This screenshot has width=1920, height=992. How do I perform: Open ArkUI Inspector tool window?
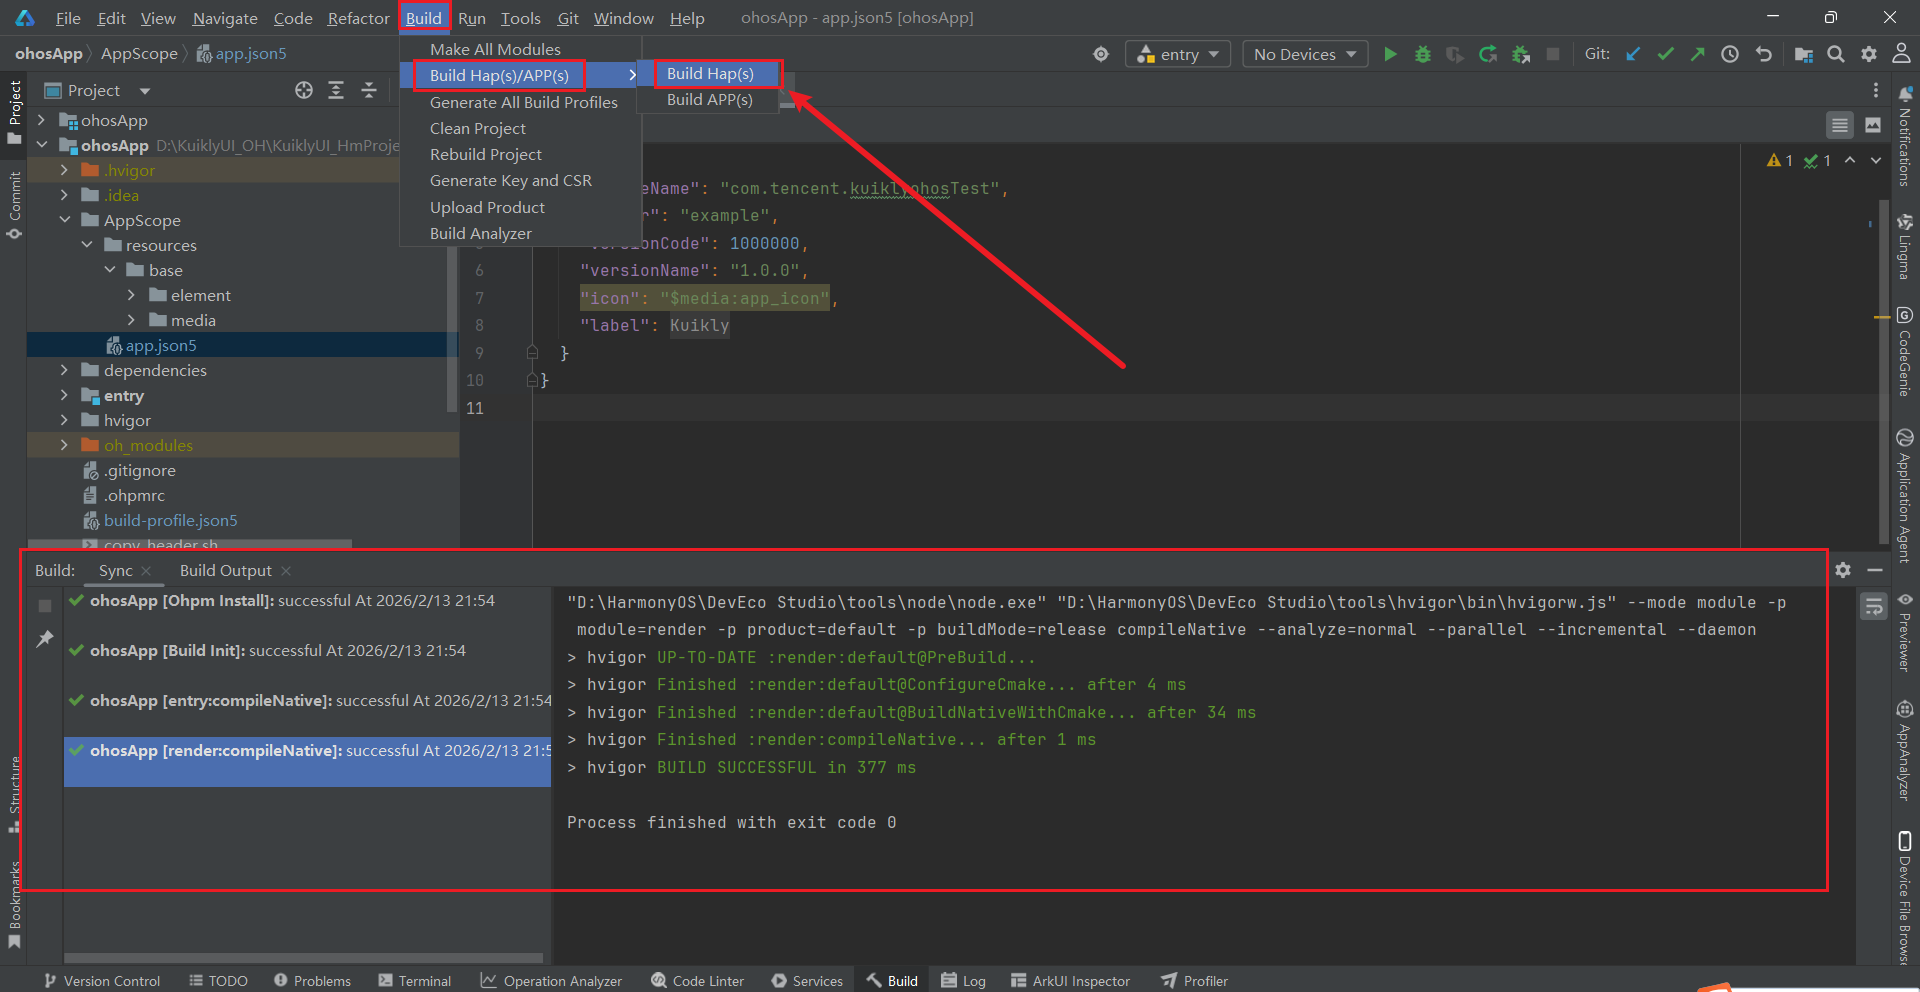[1070, 980]
